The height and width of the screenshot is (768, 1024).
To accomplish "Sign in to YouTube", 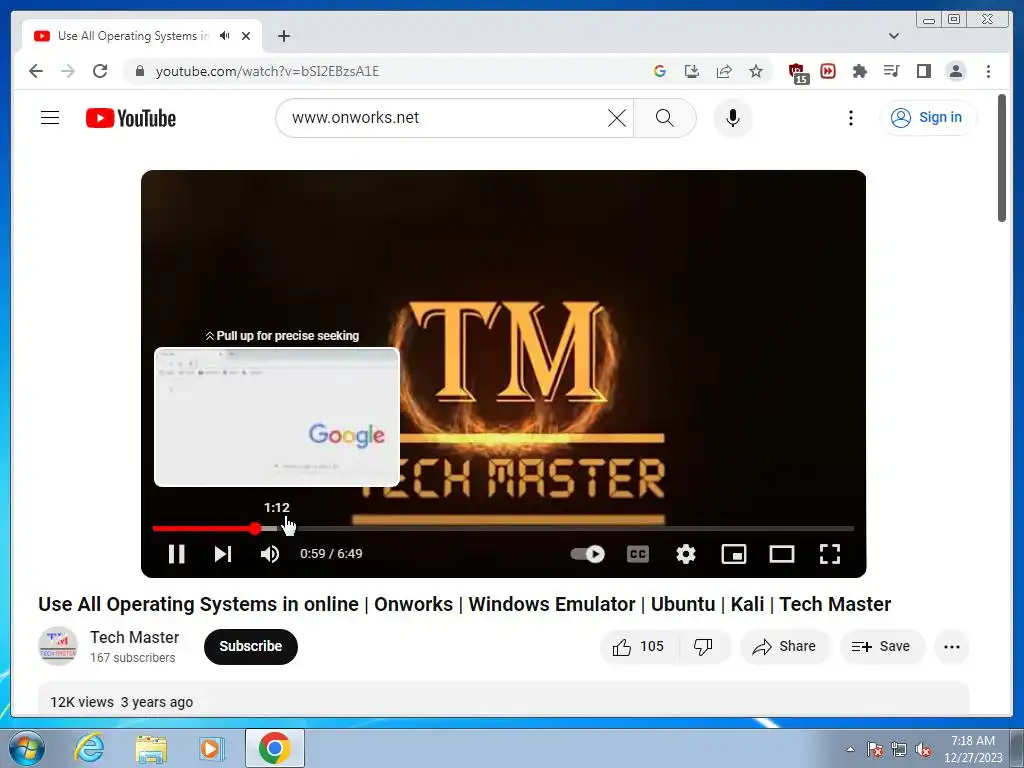I will tap(928, 118).
